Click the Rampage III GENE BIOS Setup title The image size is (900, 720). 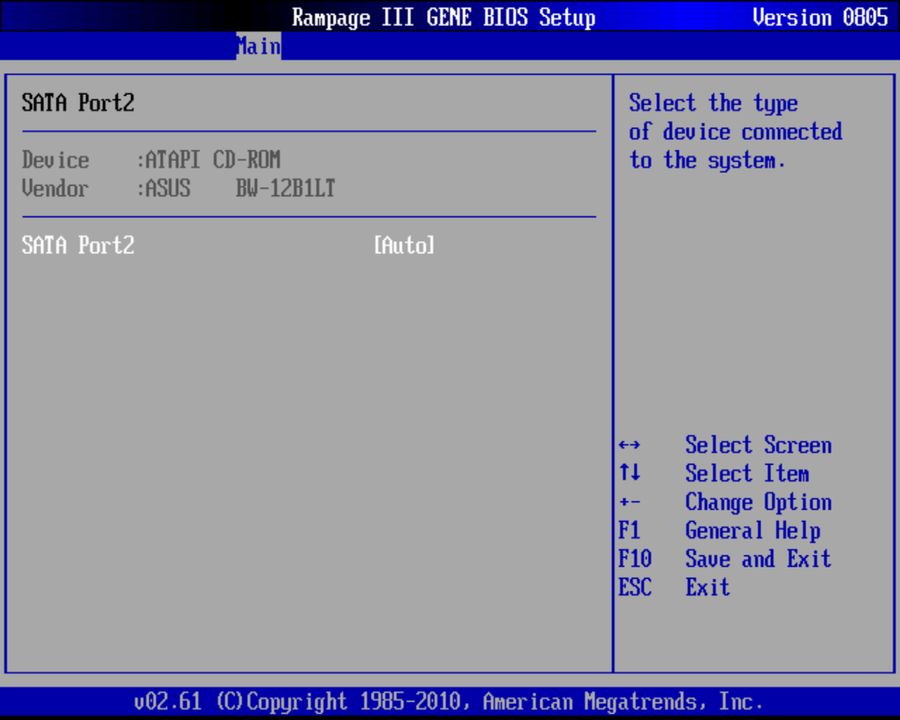pos(444,17)
